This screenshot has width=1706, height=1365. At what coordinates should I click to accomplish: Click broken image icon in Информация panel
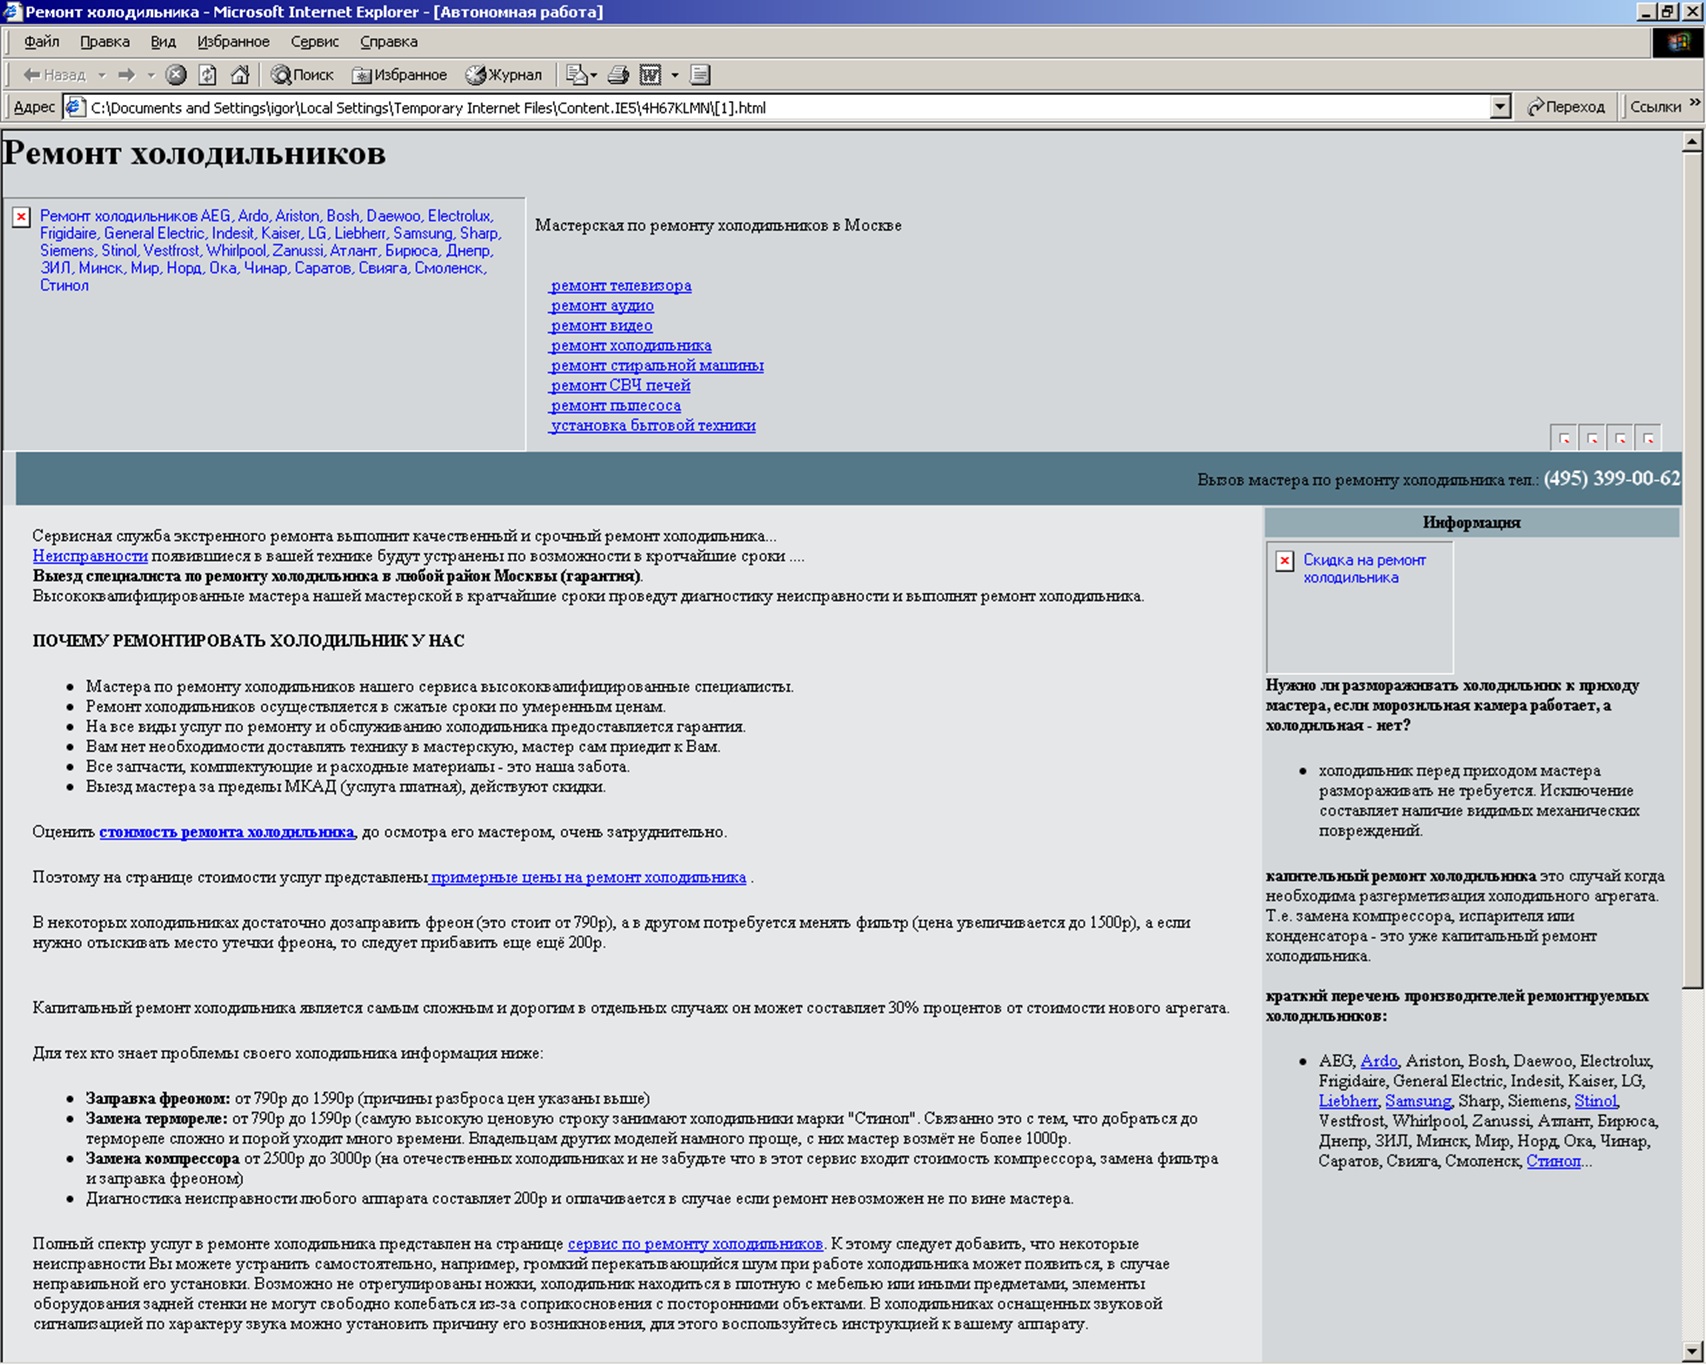click(1285, 561)
